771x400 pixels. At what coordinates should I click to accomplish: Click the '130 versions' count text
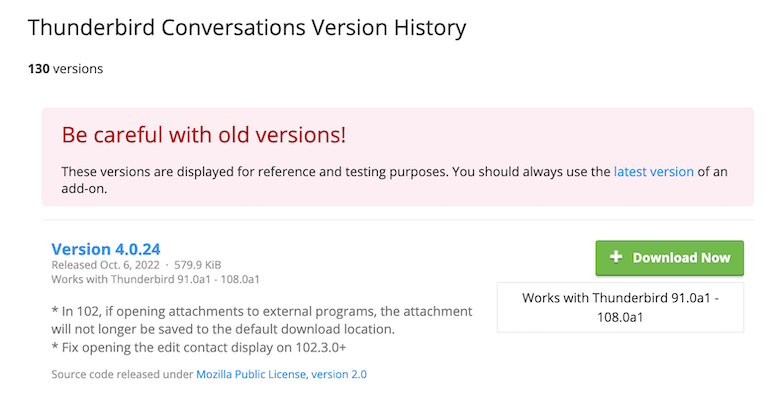(x=65, y=68)
